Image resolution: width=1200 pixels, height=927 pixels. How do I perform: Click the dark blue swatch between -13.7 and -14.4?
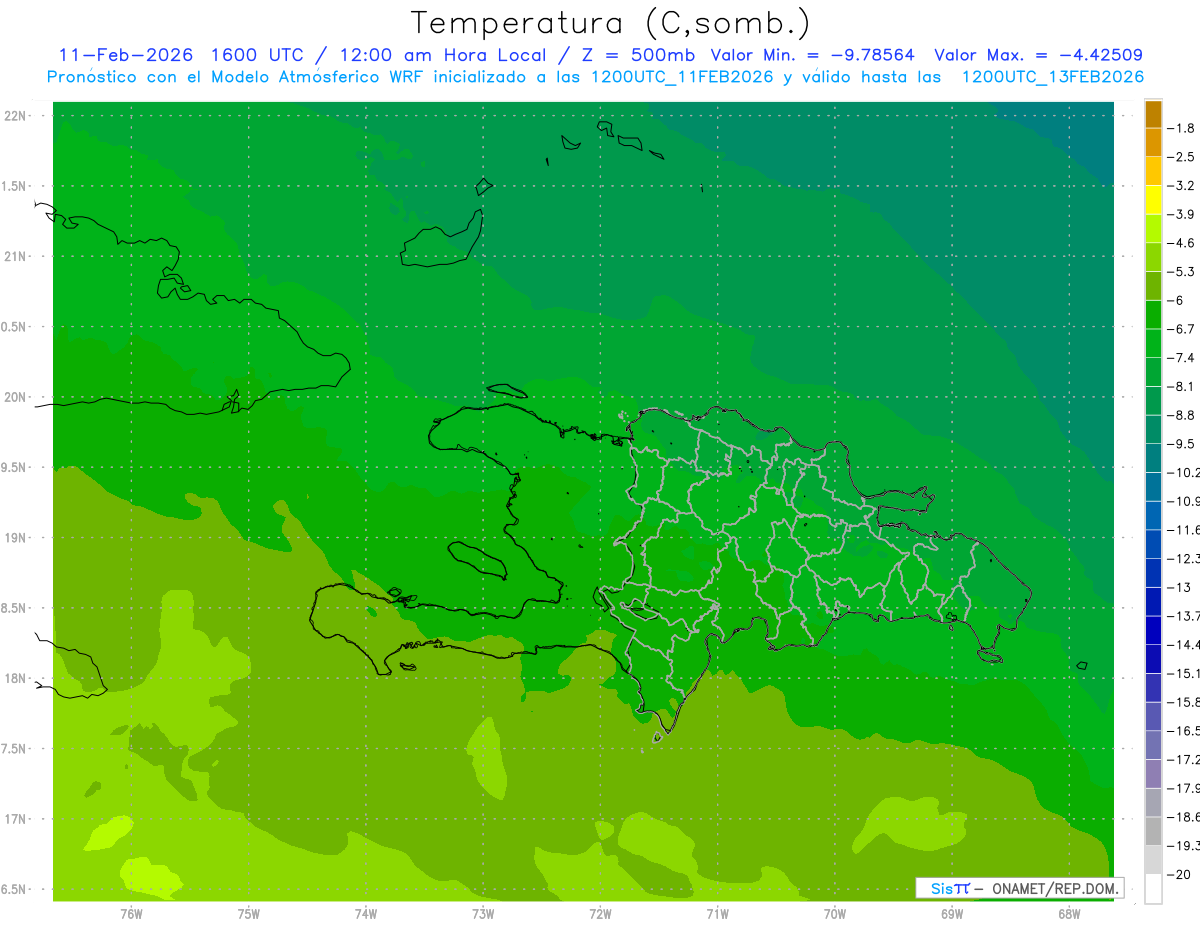(1153, 630)
